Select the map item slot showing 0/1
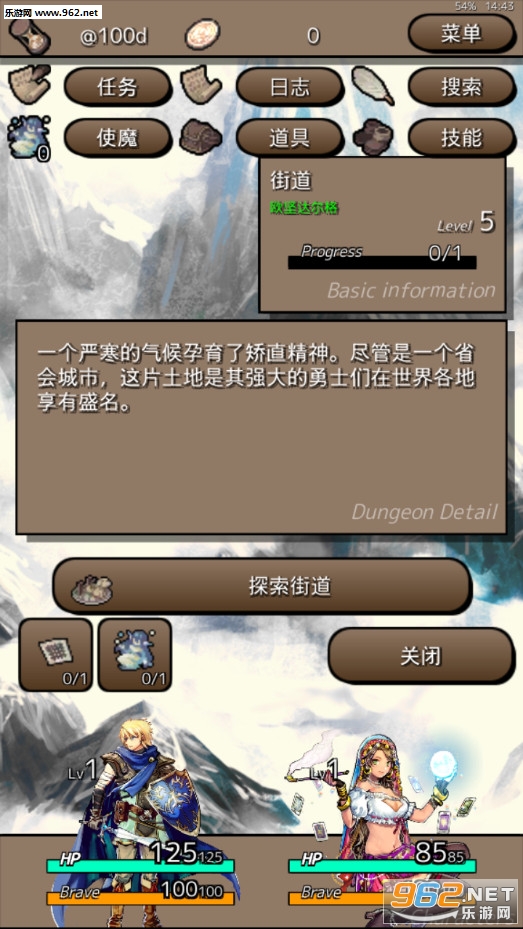Image resolution: width=523 pixels, height=929 pixels. click(x=56, y=655)
